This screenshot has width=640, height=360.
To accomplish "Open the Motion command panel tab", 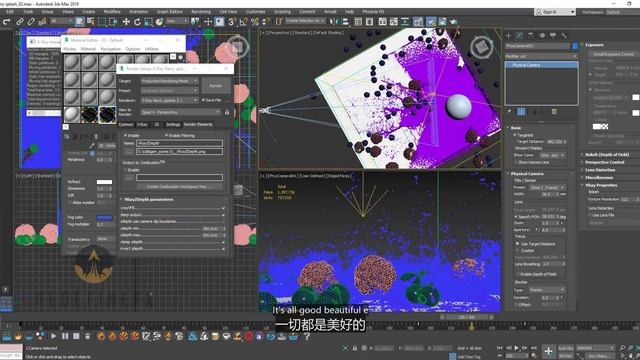I will coord(542,36).
